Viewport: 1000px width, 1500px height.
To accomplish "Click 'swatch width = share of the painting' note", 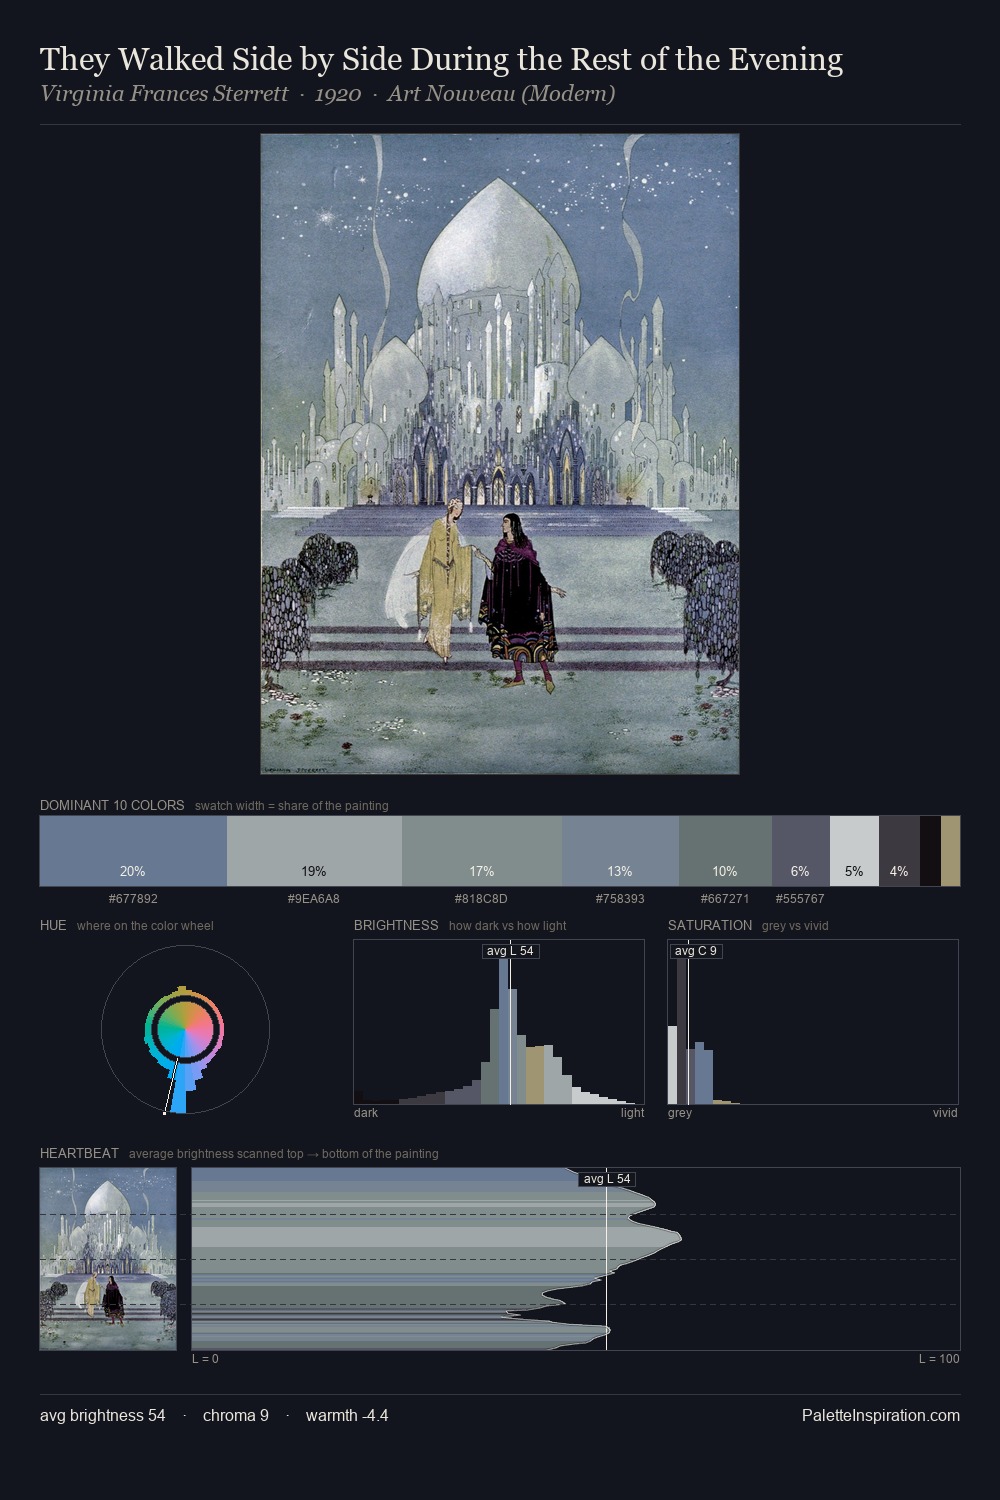I will coord(292,806).
